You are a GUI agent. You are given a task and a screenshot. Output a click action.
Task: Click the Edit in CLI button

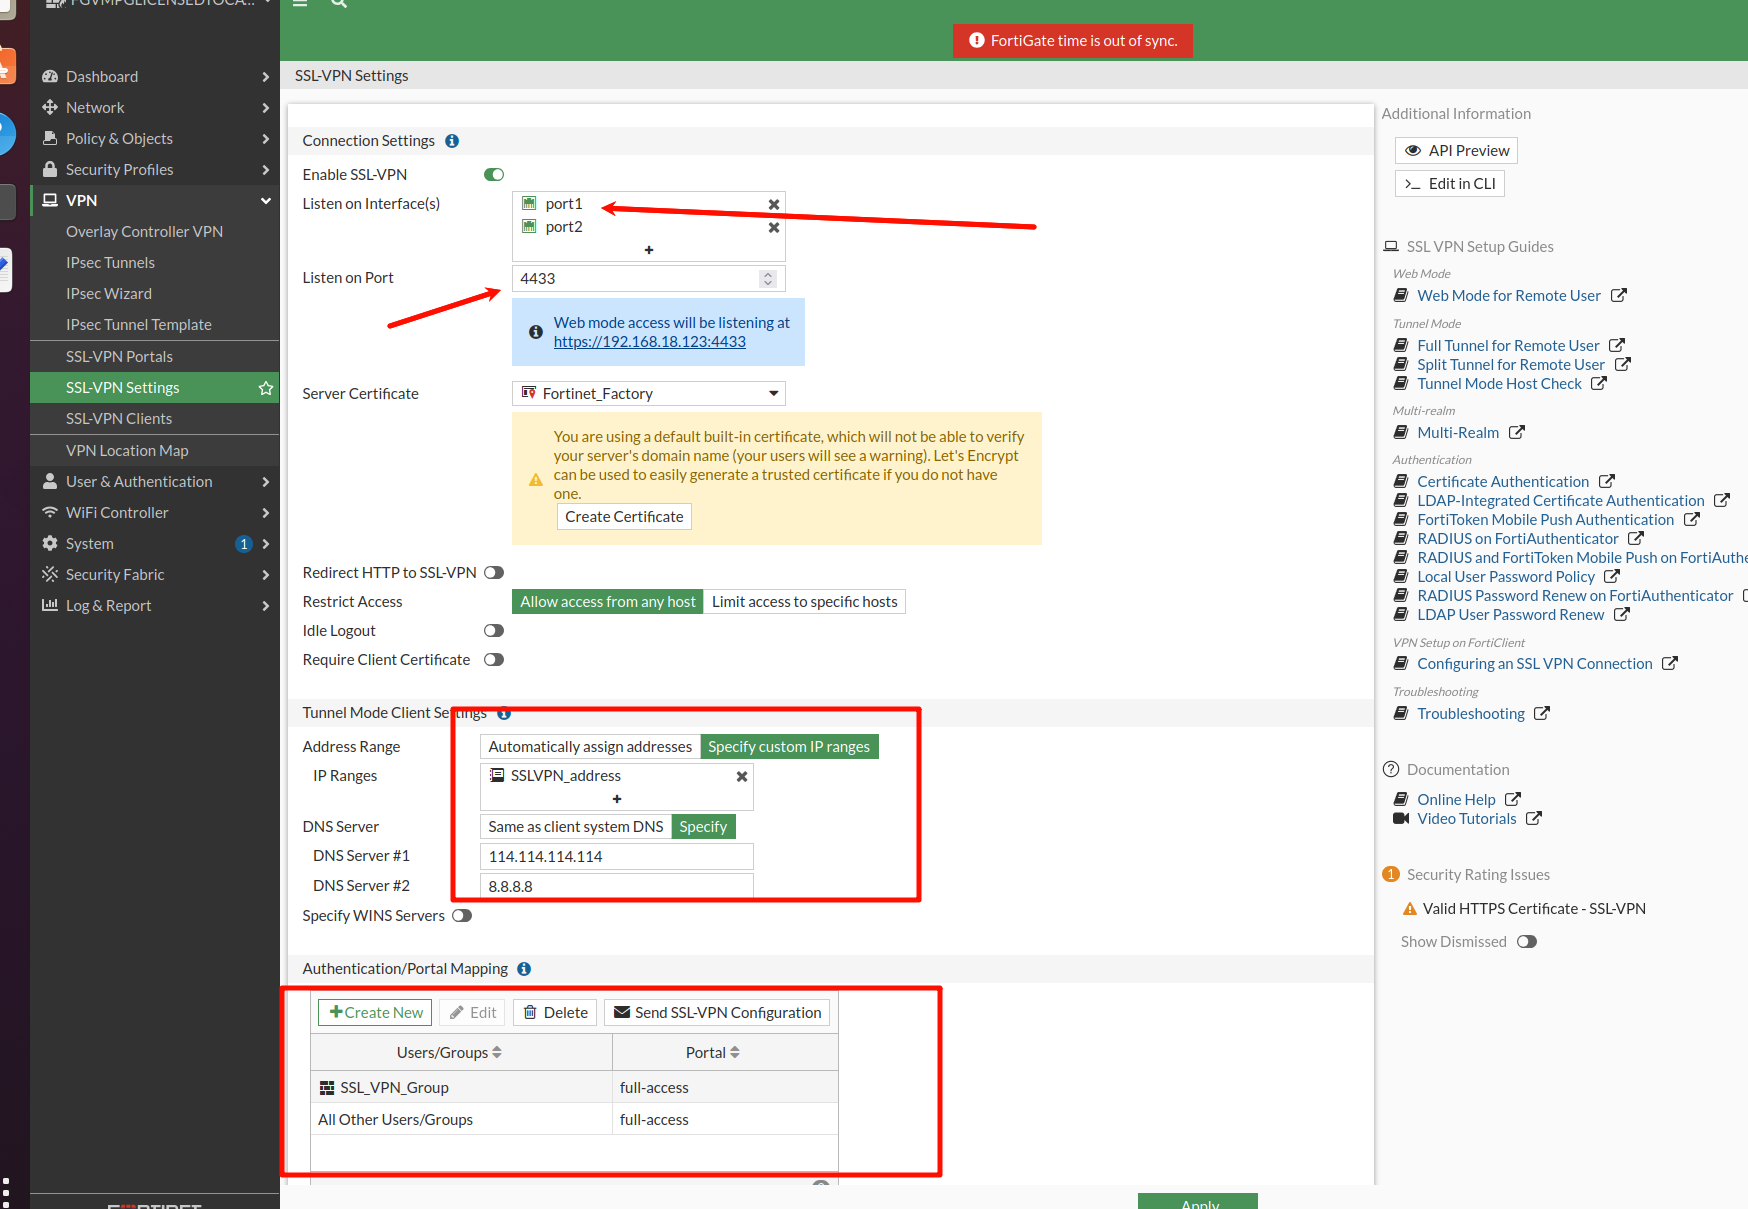pos(1450,184)
